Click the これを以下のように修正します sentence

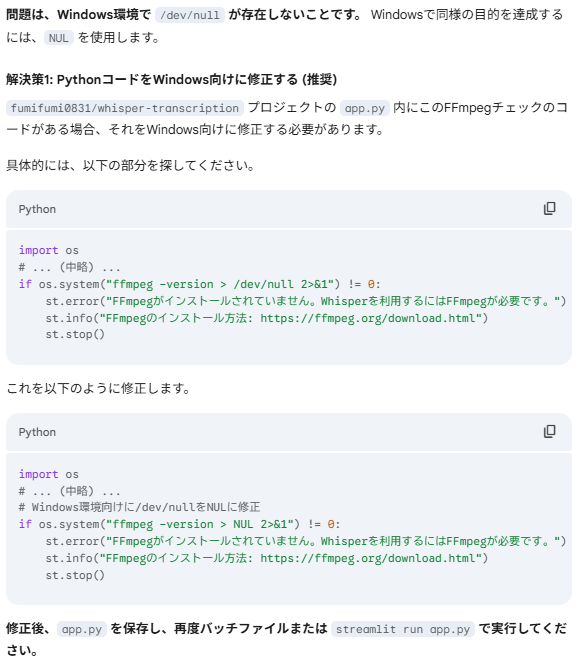point(98,388)
